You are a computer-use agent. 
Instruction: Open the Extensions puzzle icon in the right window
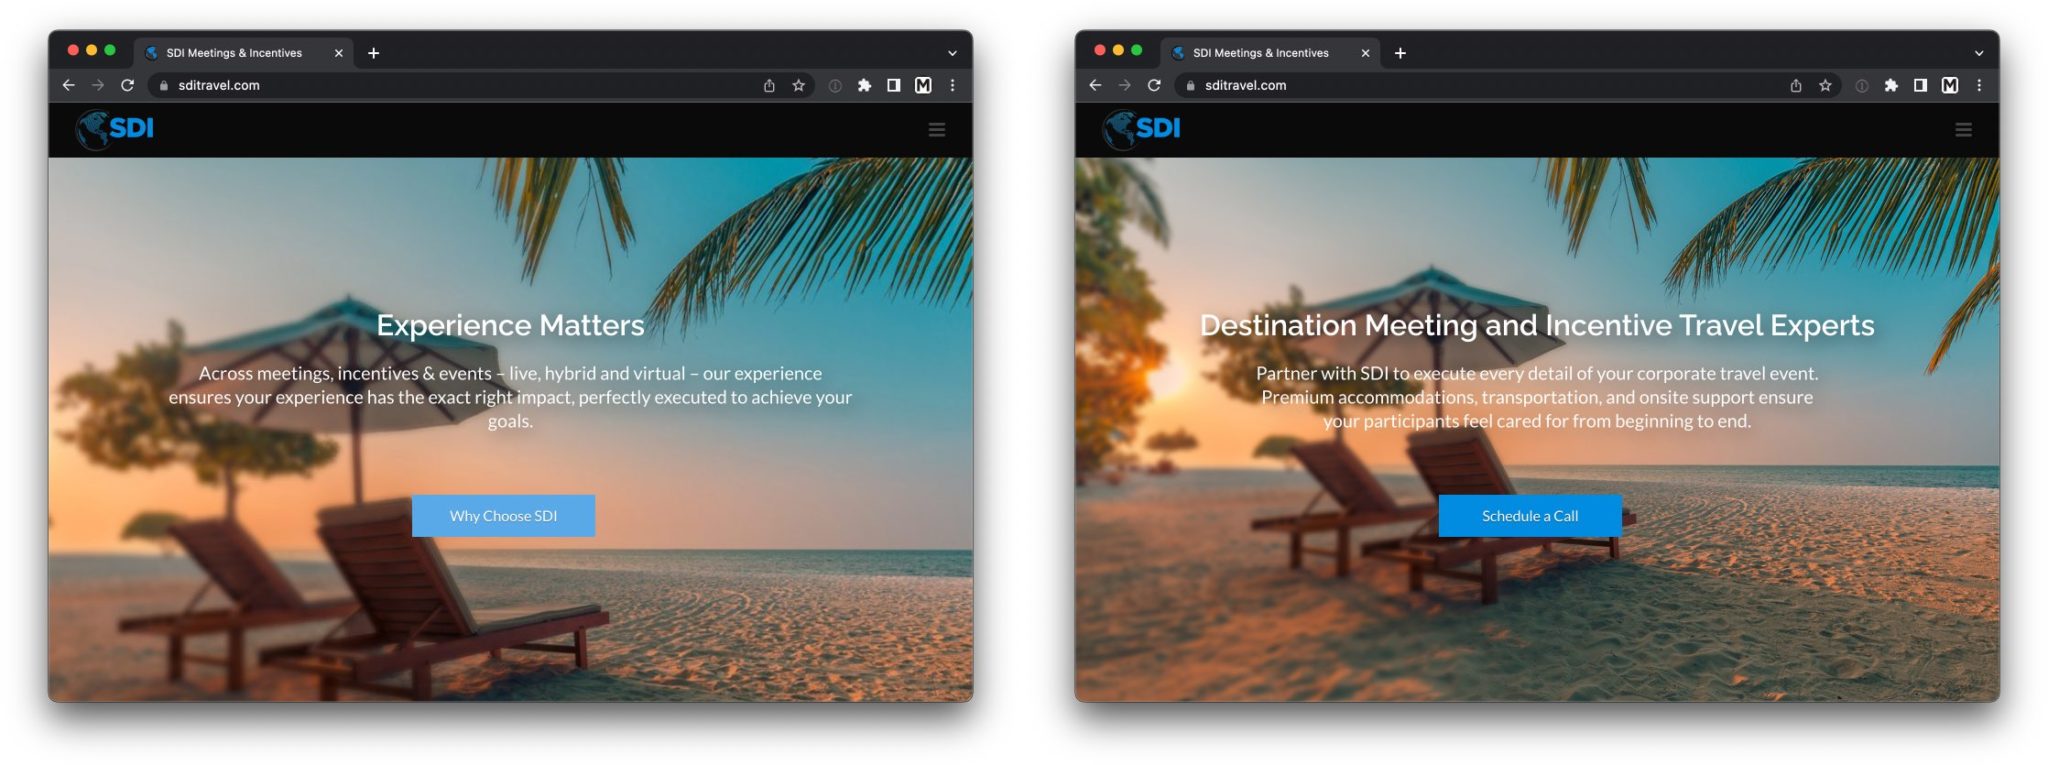(x=1890, y=86)
